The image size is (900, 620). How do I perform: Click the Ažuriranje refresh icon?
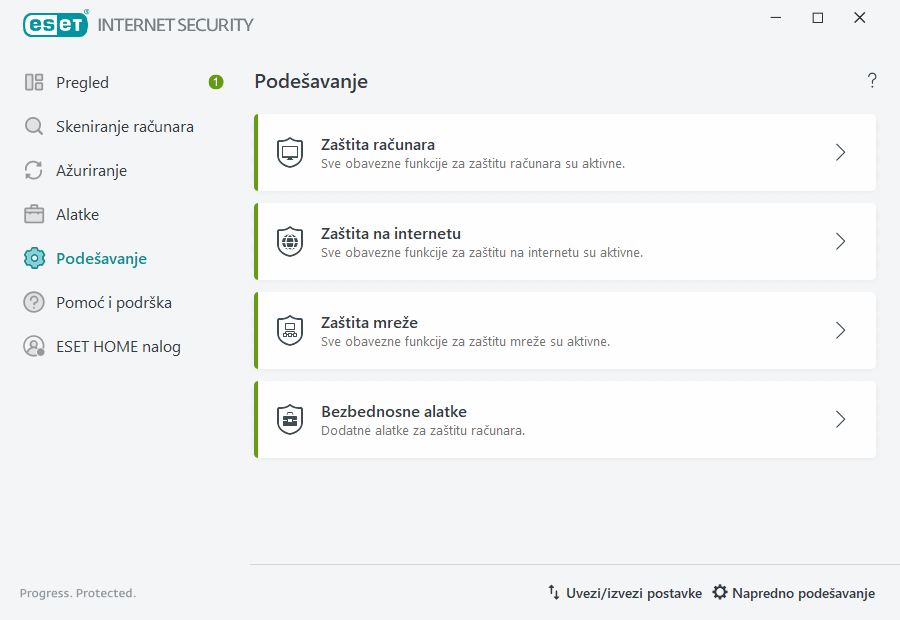click(33, 170)
